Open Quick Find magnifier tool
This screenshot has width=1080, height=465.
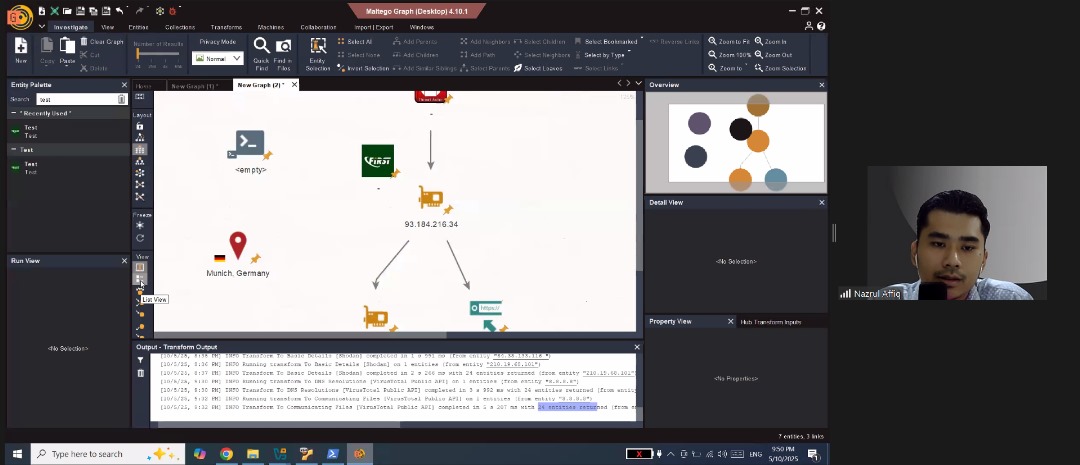pos(261,50)
